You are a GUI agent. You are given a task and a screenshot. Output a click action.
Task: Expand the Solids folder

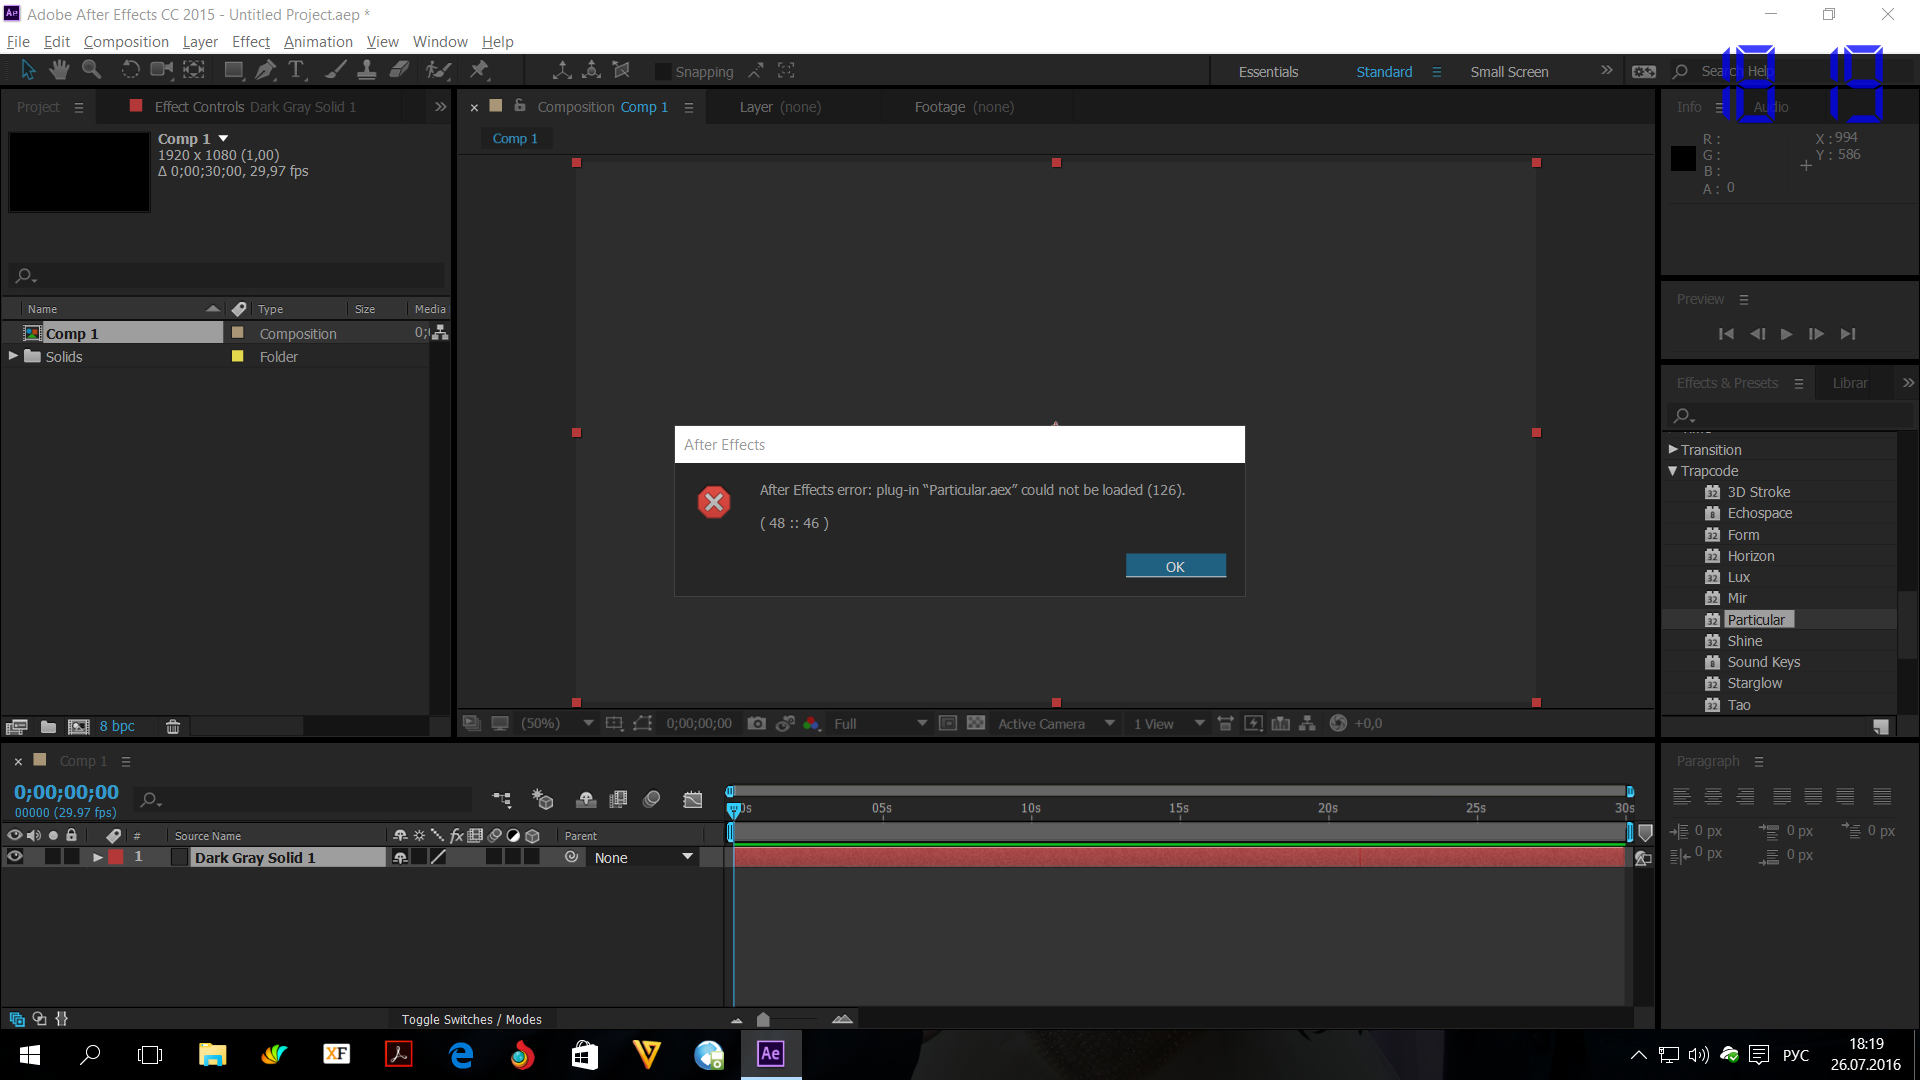point(13,356)
